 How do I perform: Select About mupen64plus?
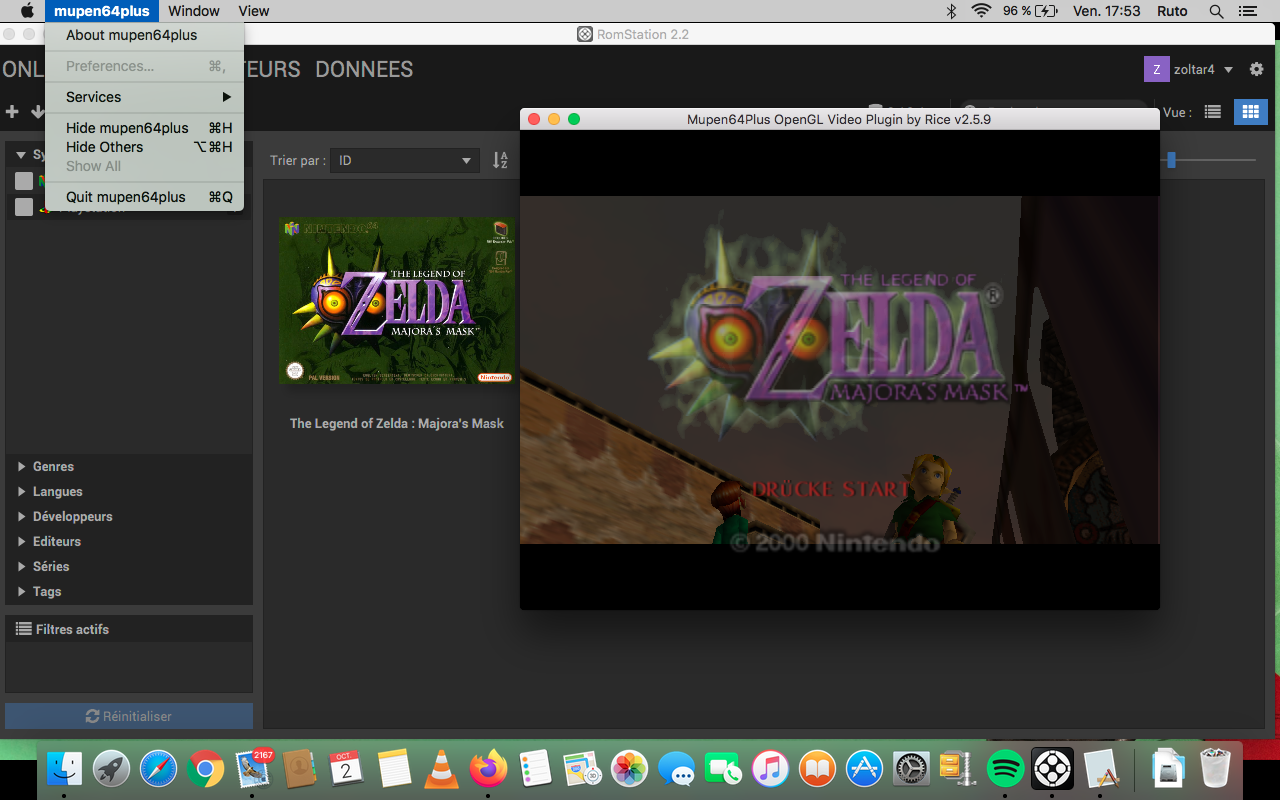145,35
